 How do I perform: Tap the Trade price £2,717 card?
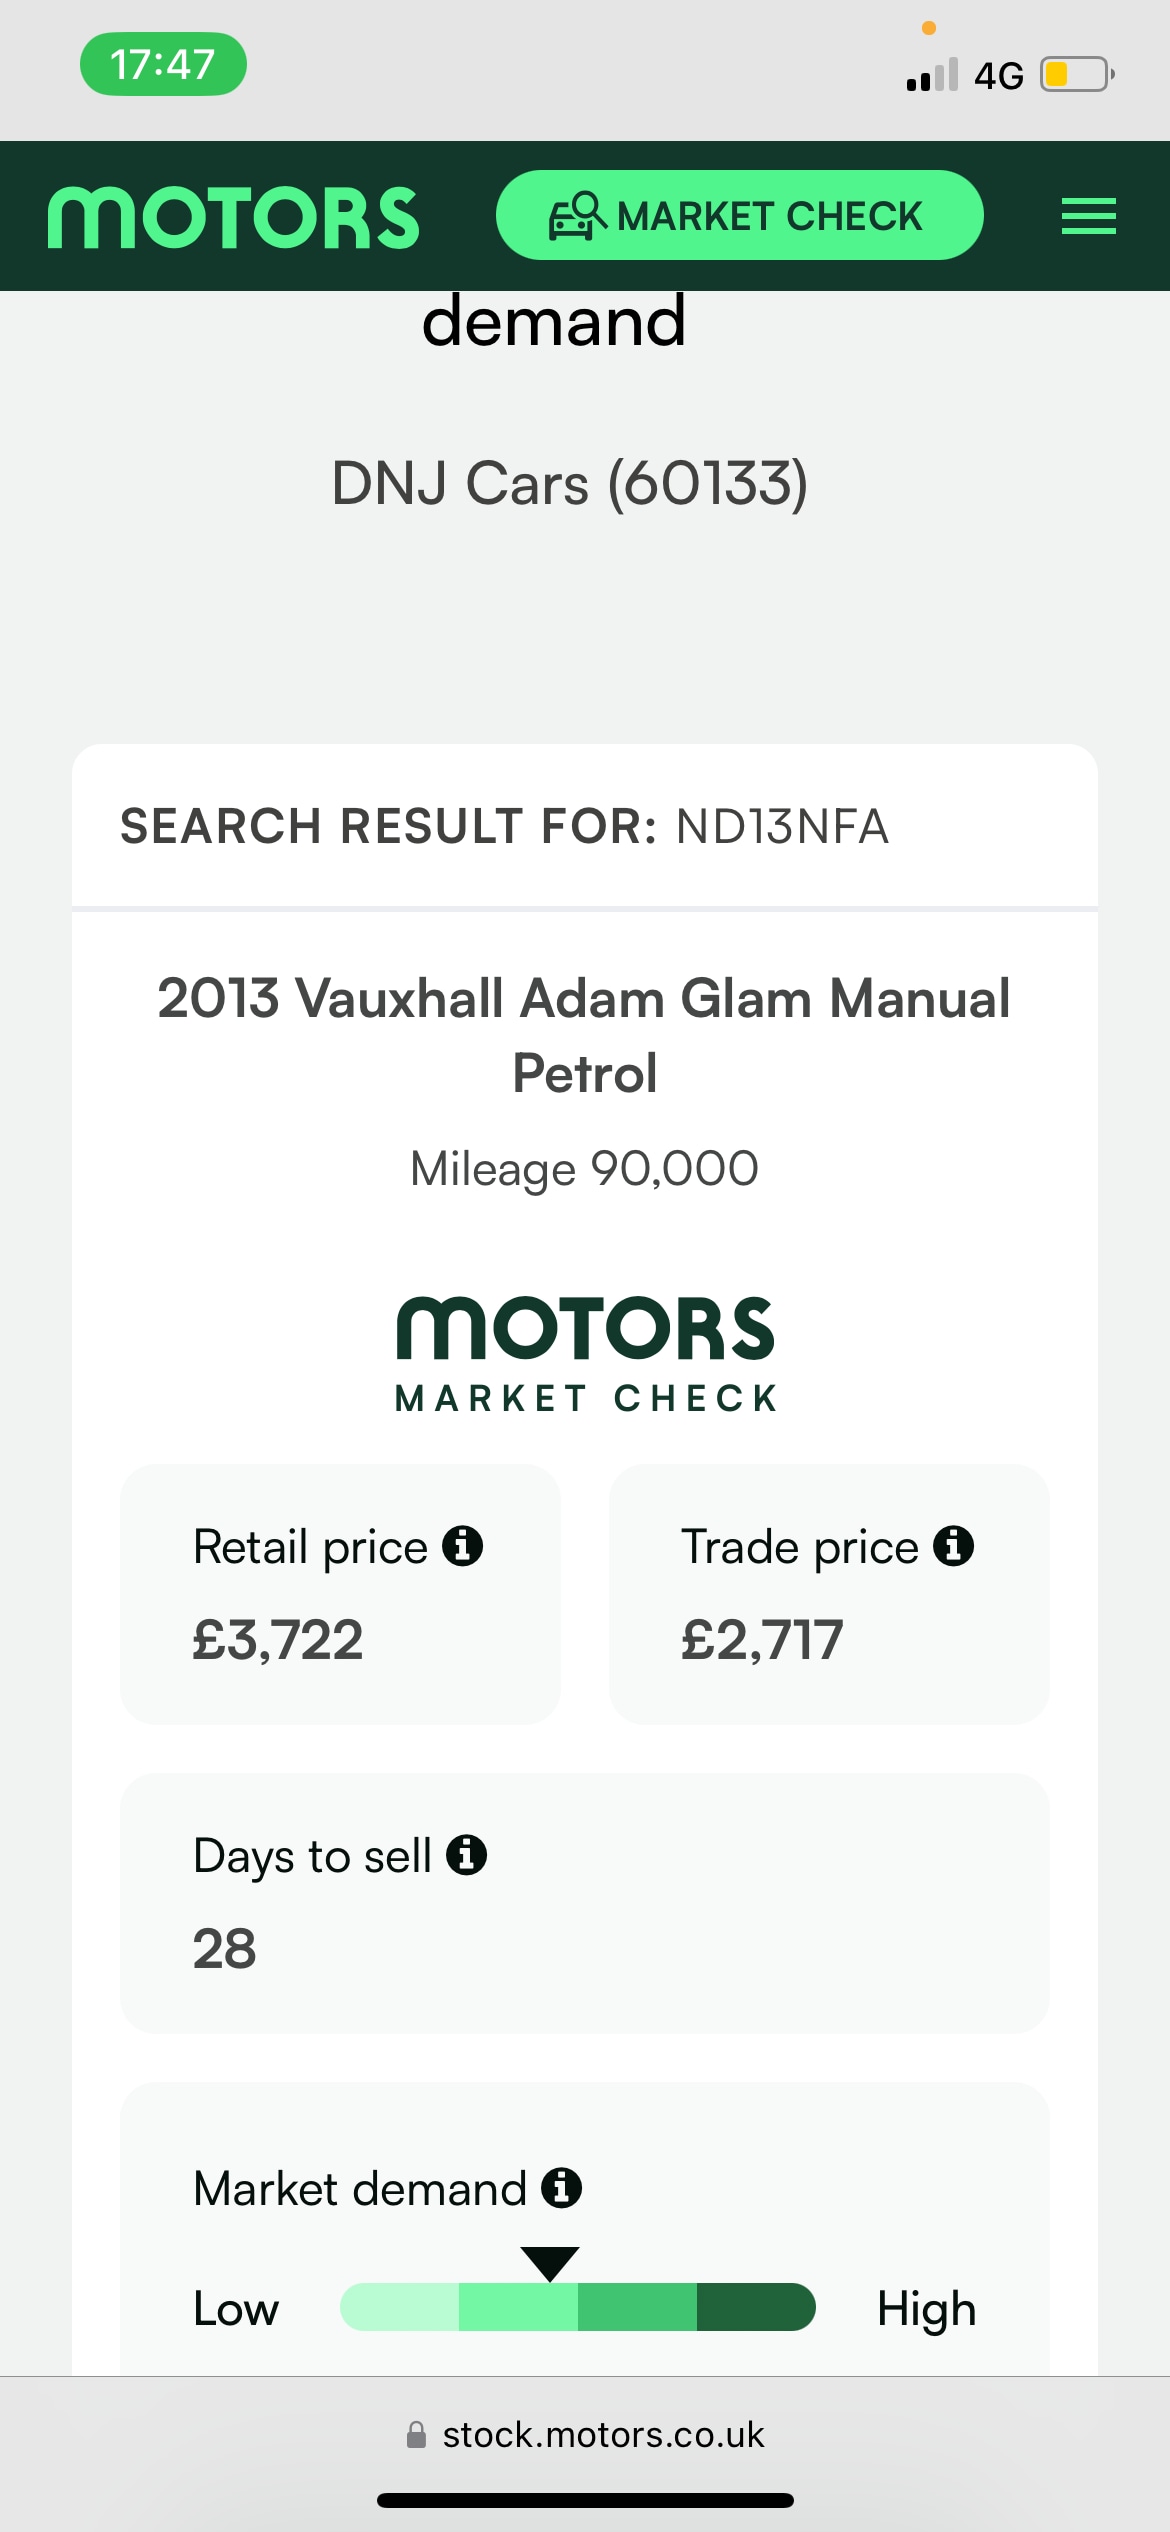click(829, 1594)
